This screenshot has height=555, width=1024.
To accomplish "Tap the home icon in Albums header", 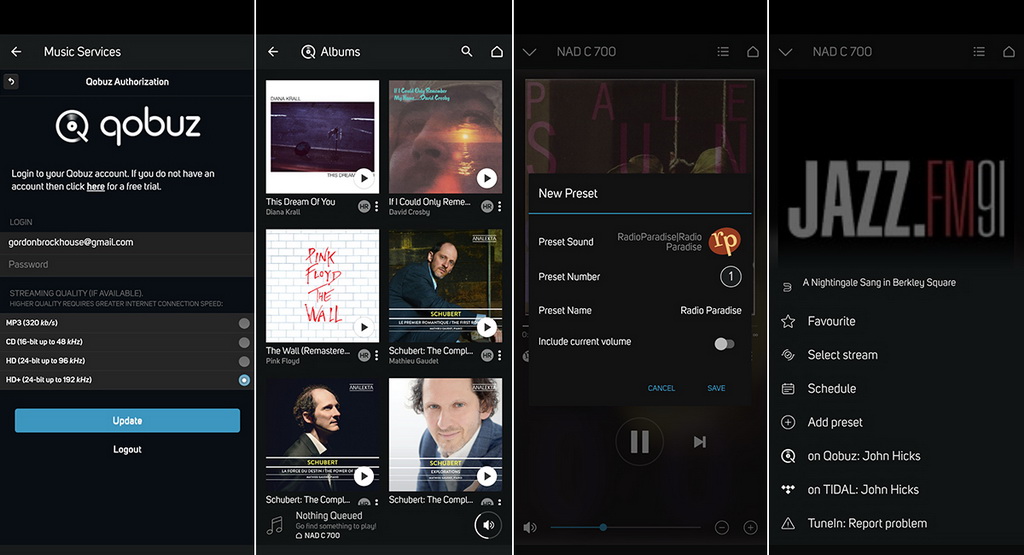I will pyautogui.click(x=497, y=51).
